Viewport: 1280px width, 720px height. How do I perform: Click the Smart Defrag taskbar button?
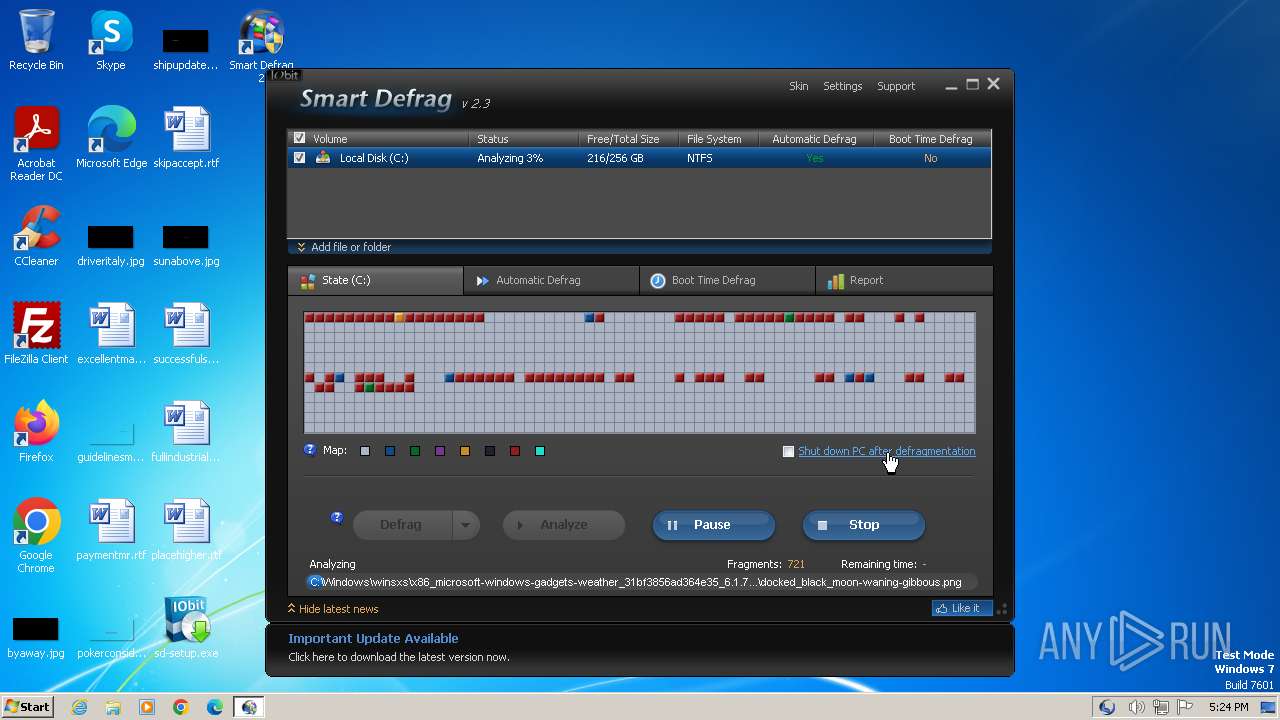pos(249,707)
